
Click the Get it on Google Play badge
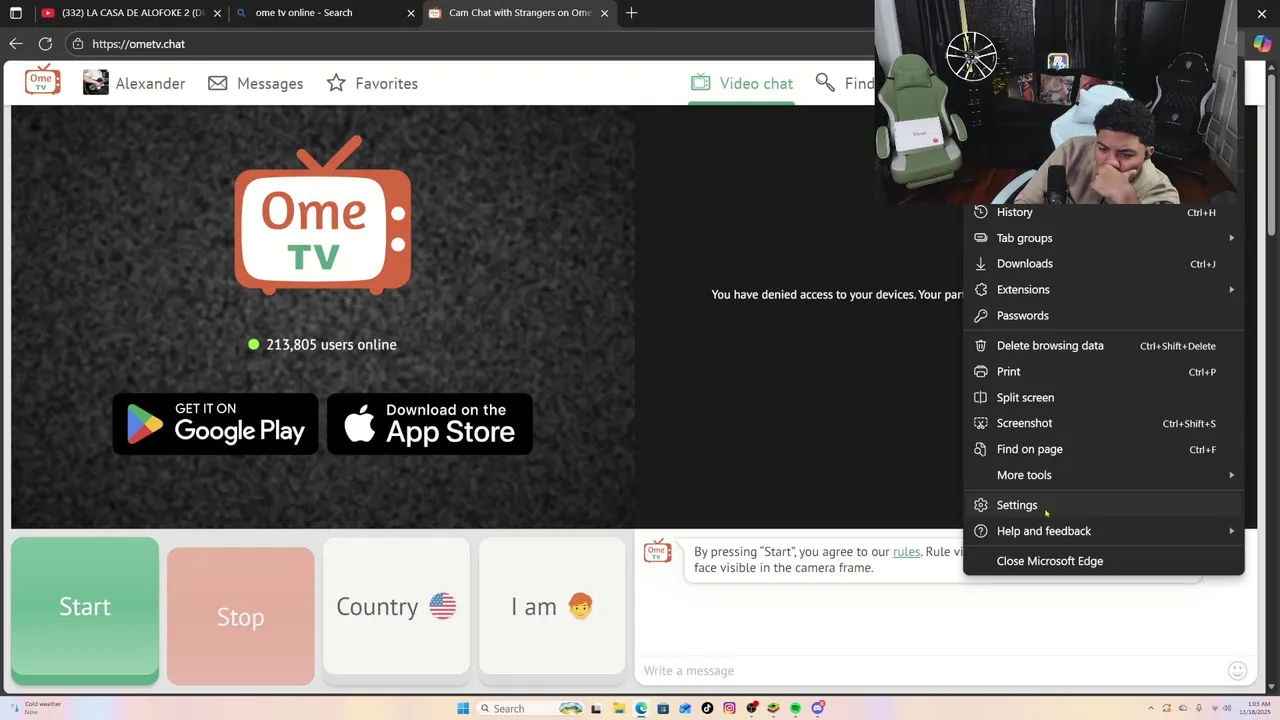click(215, 423)
